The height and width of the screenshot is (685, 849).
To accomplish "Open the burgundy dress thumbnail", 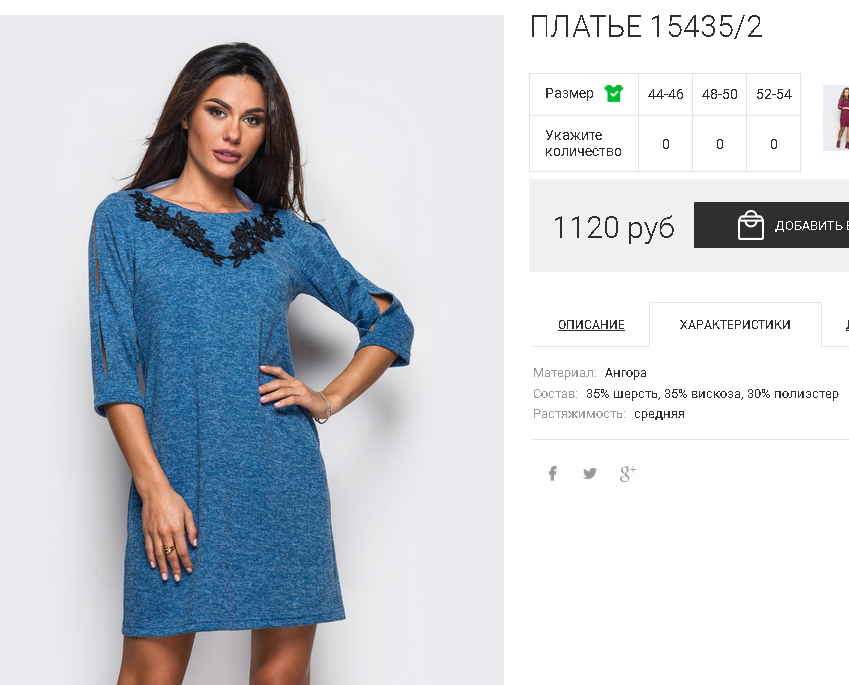I will coord(836,118).
